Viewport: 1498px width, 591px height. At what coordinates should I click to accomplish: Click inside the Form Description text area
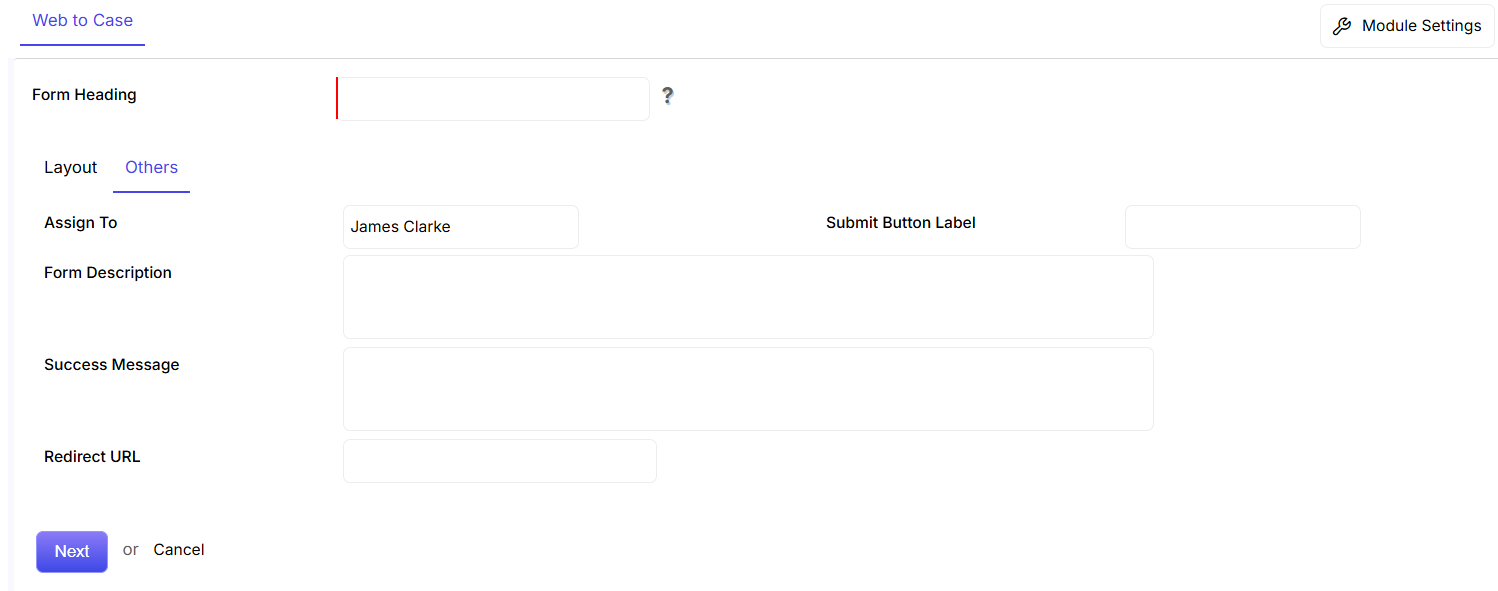coord(748,297)
